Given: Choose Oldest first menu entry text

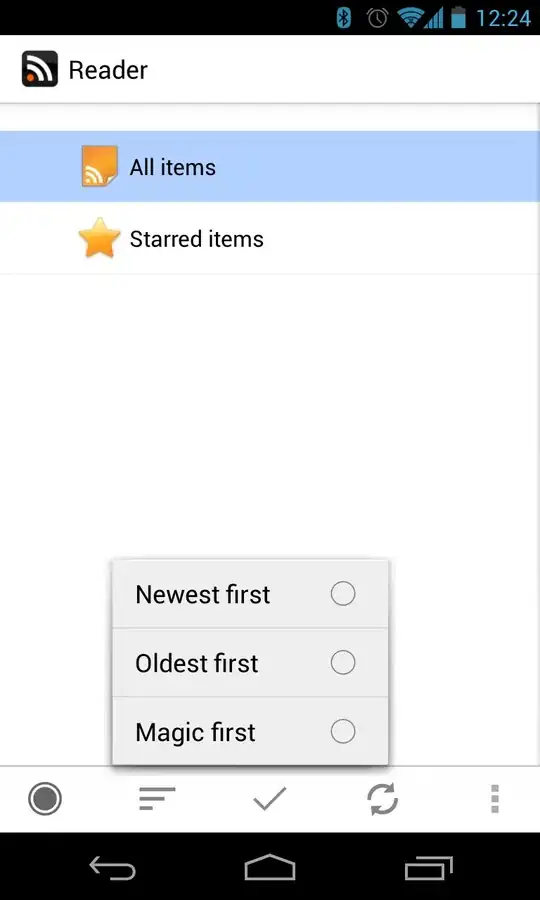Looking at the screenshot, I should (197, 663).
